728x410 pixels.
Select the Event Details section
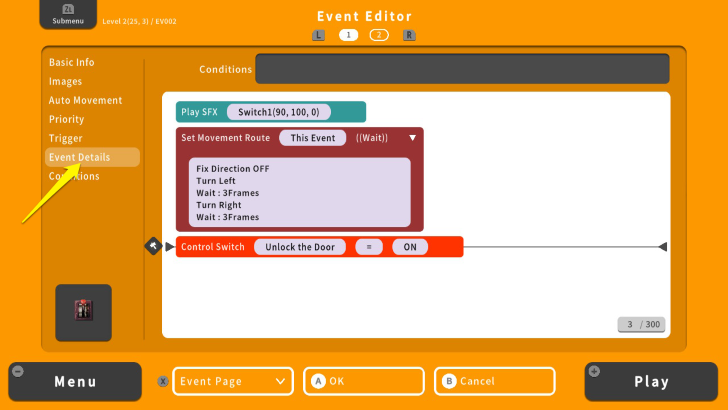(x=92, y=157)
